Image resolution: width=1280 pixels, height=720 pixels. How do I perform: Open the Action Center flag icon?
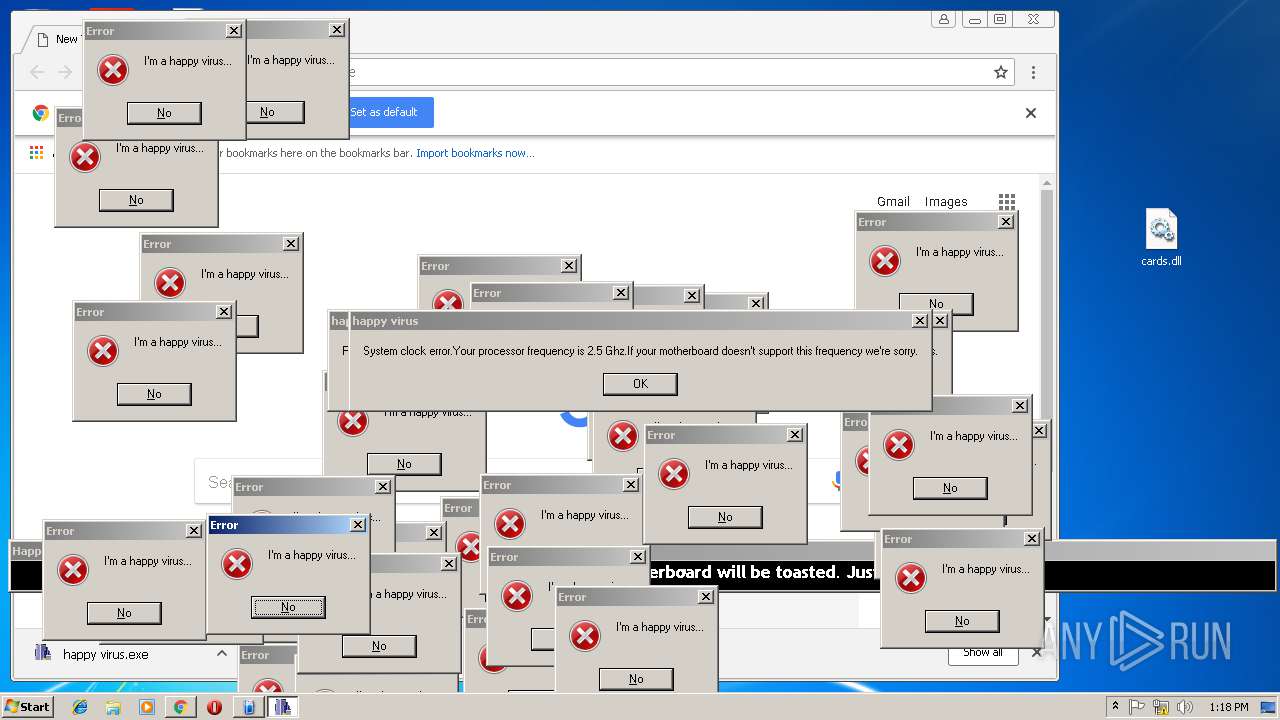pos(1137,707)
